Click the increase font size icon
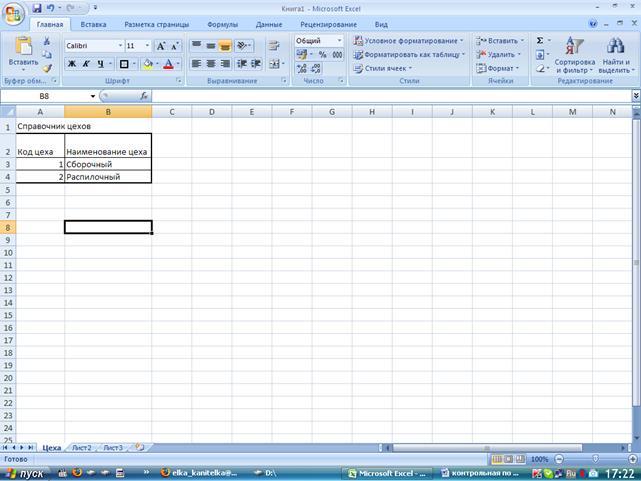 tap(160, 46)
